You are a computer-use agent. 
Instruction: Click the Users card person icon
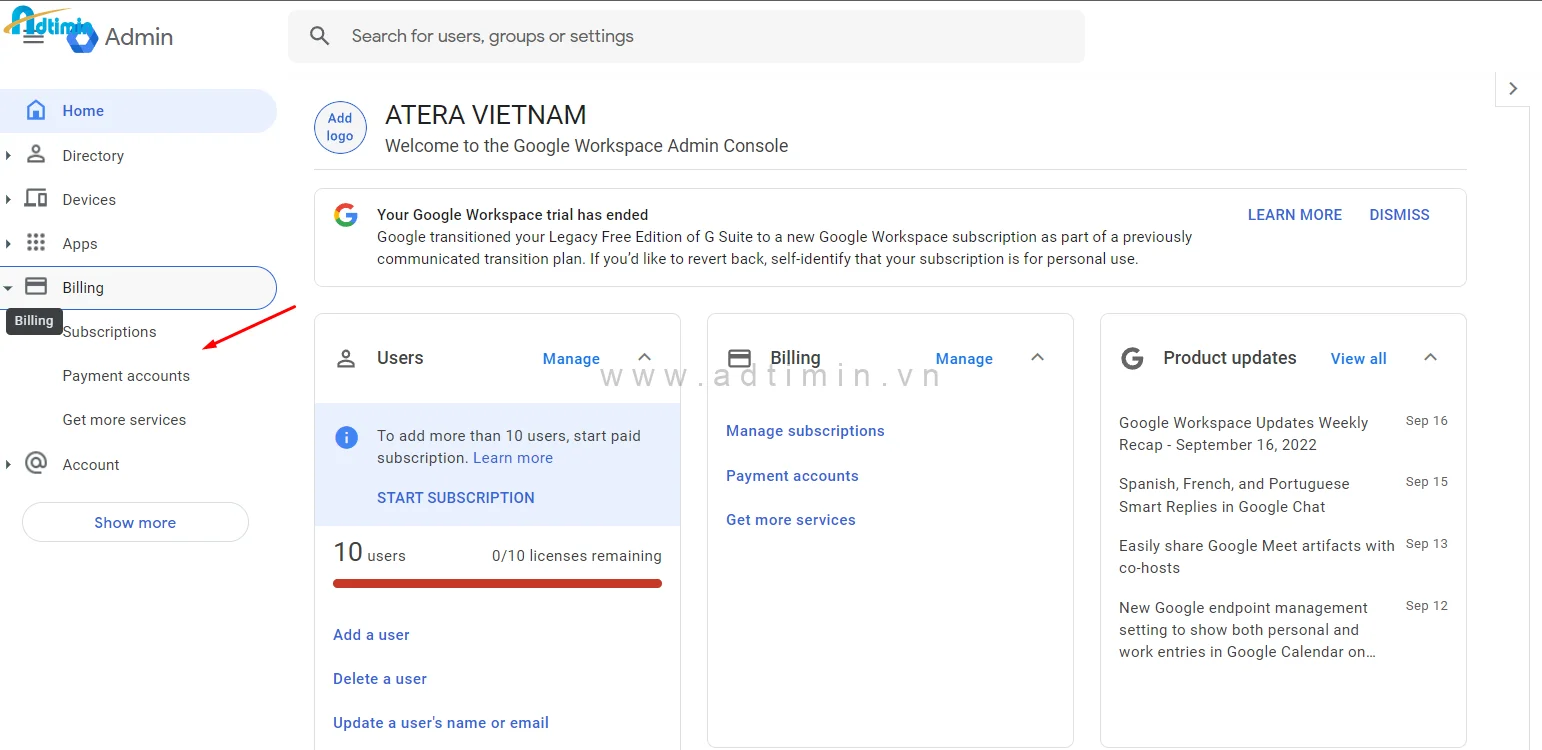pos(346,358)
